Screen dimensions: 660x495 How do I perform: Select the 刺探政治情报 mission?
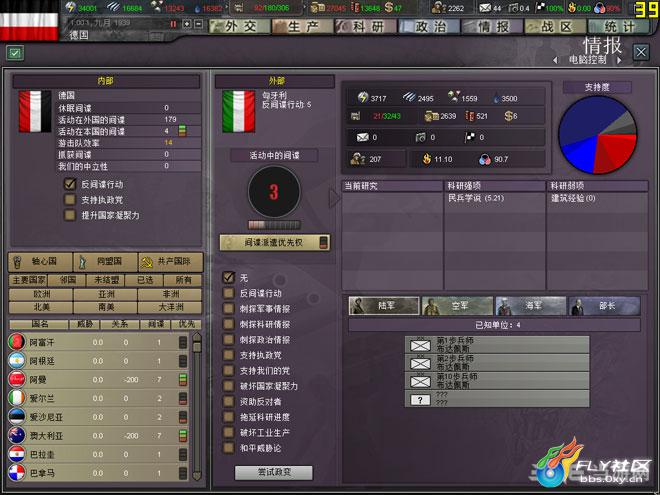click(229, 340)
